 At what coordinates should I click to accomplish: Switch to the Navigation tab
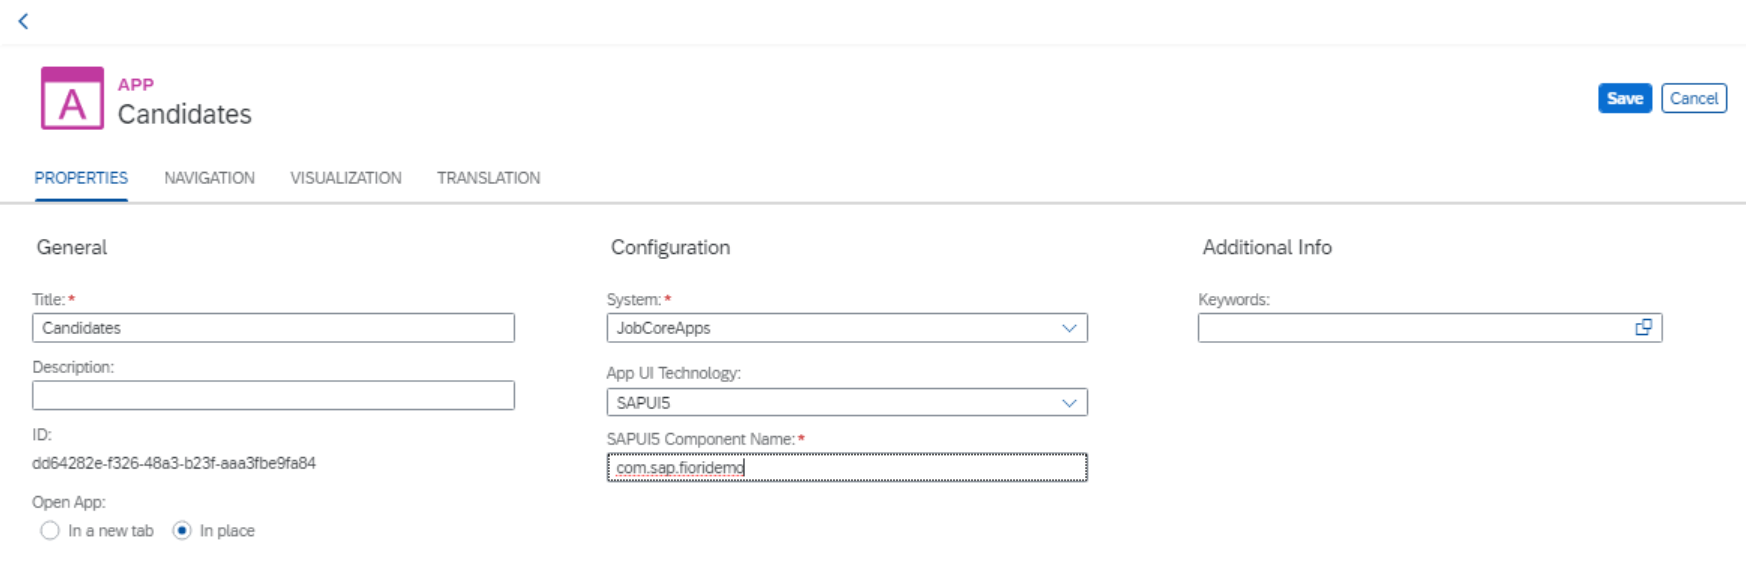tap(209, 178)
